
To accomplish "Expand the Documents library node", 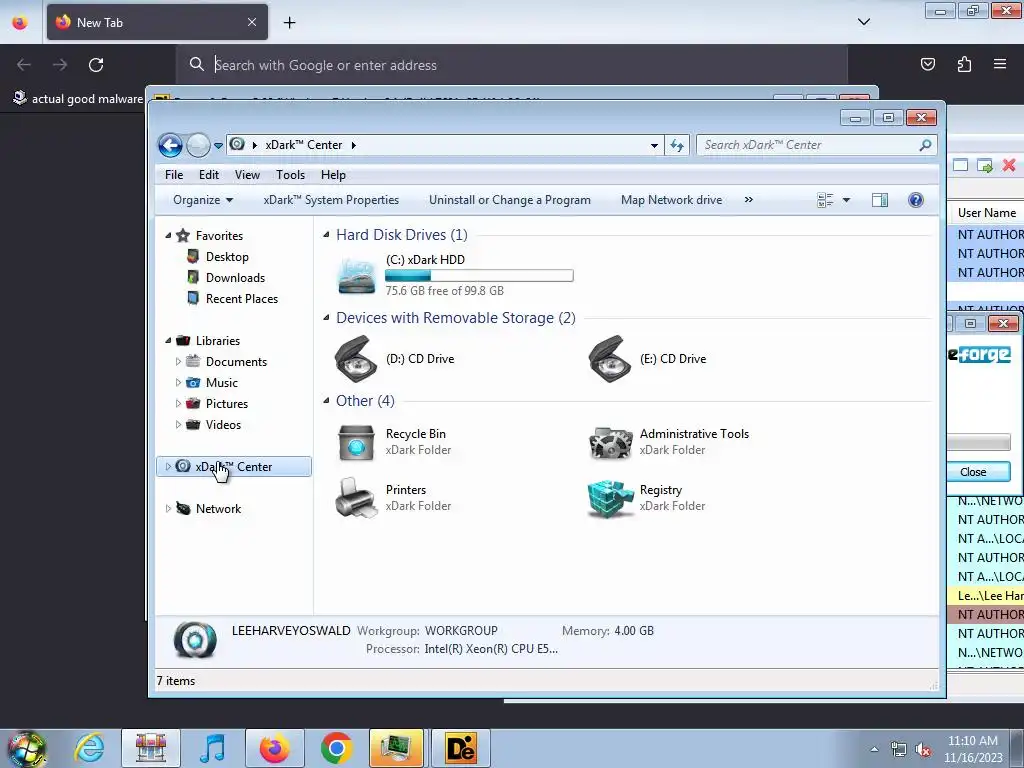I will 178,361.
